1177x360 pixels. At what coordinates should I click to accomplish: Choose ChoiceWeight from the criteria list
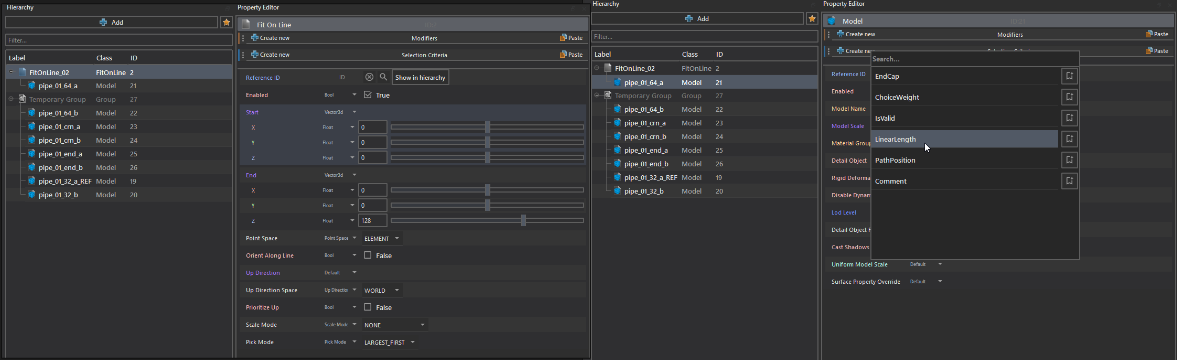965,98
